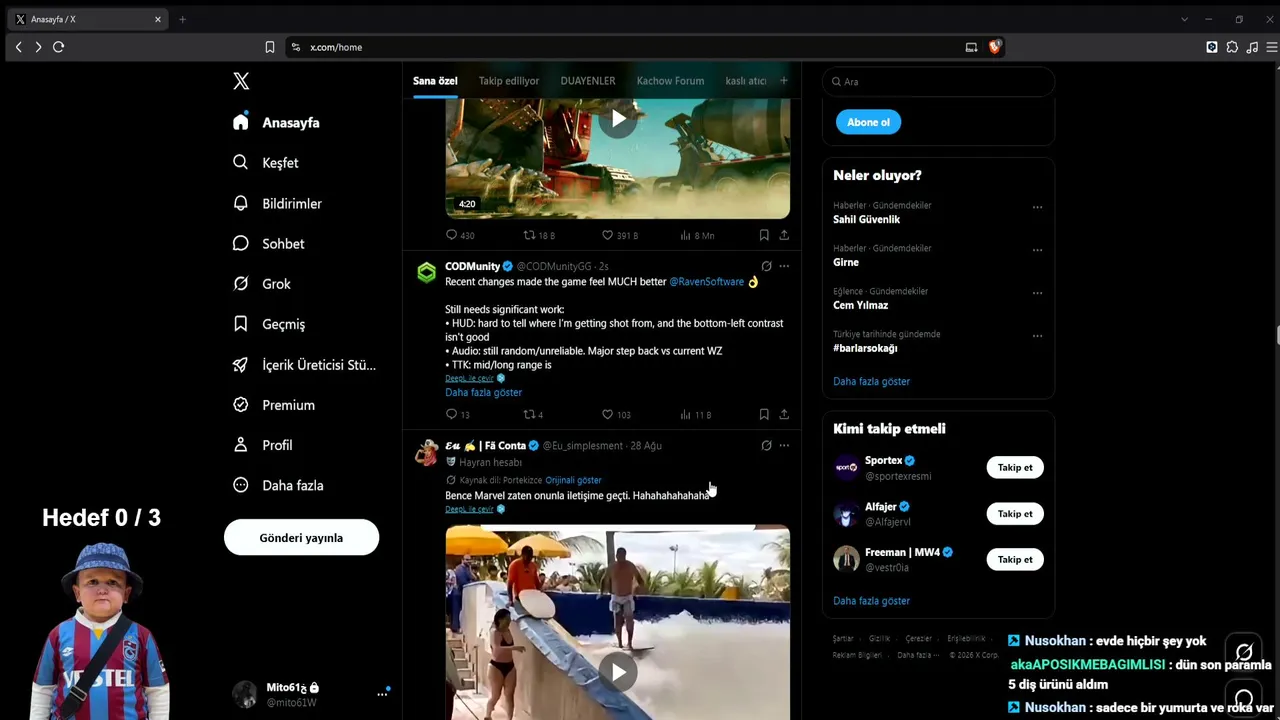Open the @RavenSoftware mention link
1280x720 pixels.
tap(706, 282)
